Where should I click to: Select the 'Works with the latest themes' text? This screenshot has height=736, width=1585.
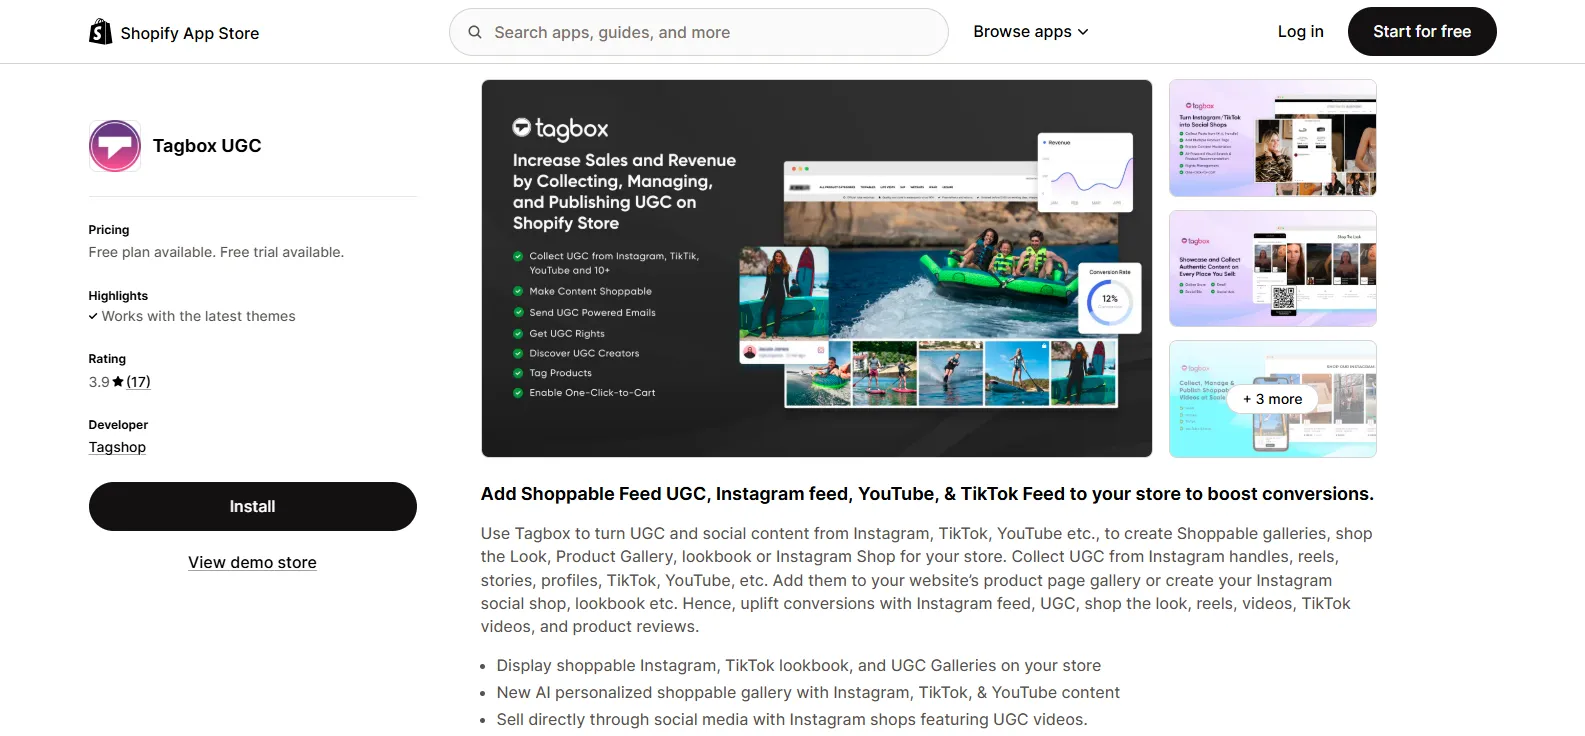click(198, 316)
